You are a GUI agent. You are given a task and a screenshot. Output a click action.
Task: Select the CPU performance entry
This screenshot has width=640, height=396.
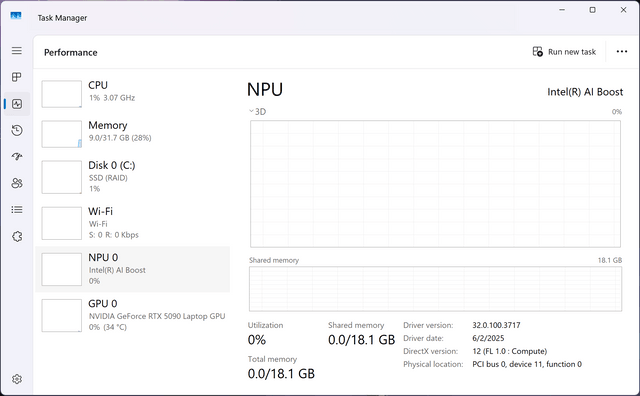click(x=133, y=93)
